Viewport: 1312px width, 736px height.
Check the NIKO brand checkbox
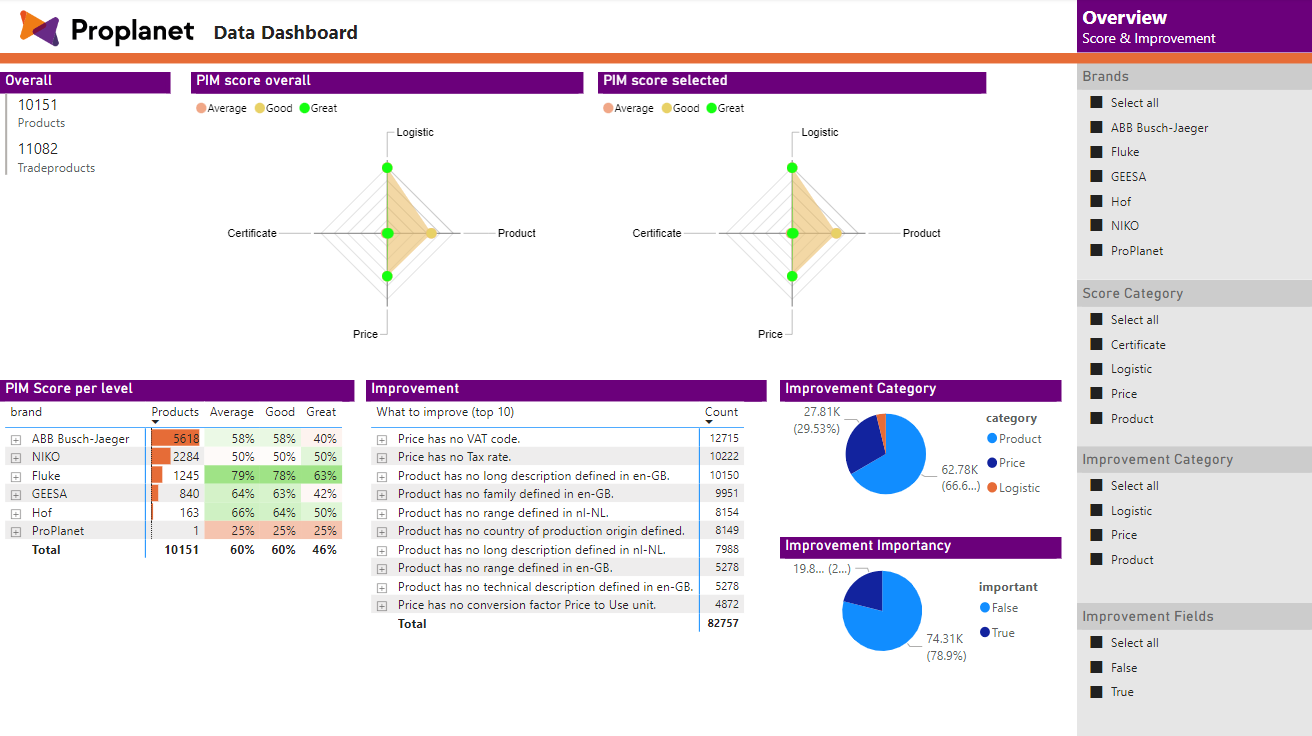click(1096, 226)
